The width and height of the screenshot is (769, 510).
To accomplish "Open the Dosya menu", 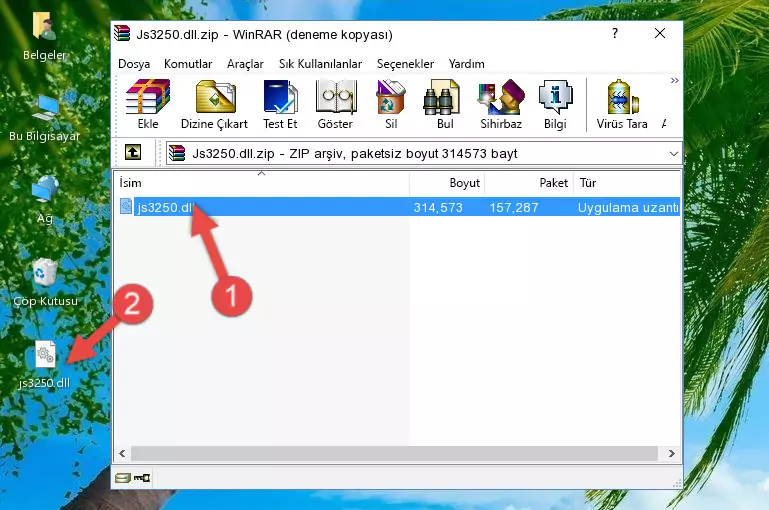I will [134, 64].
